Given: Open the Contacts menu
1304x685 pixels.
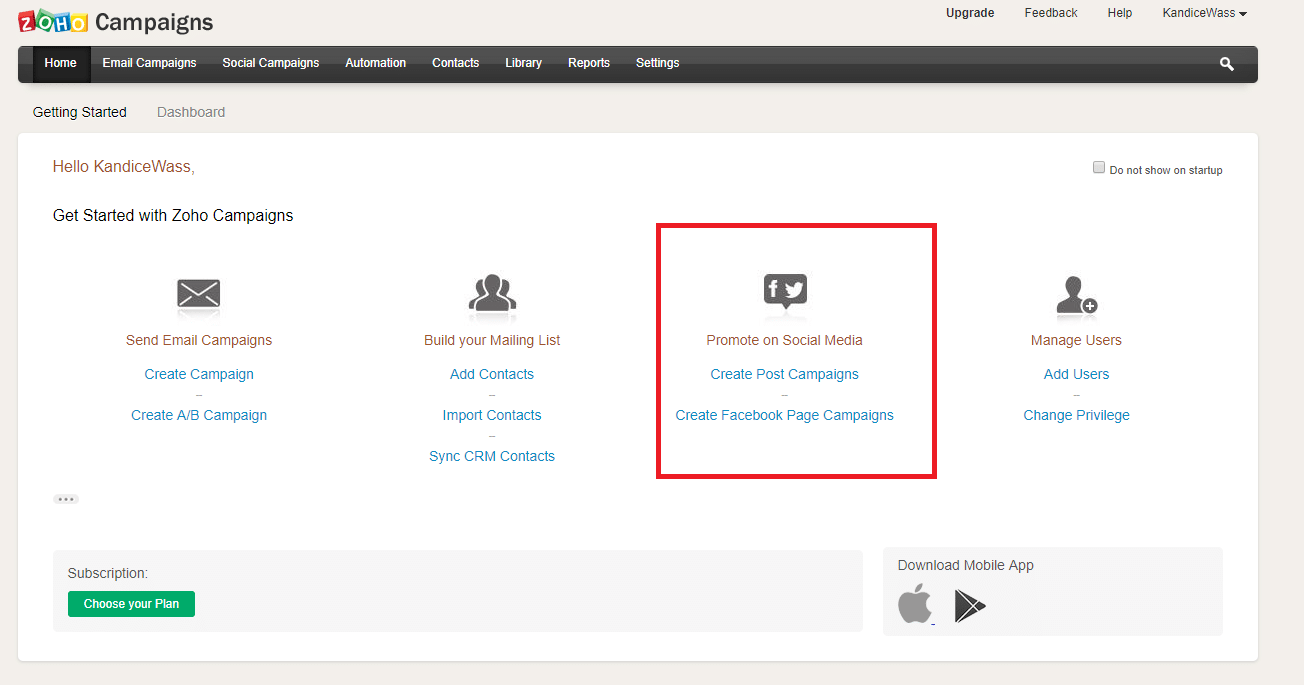Looking at the screenshot, I should pyautogui.click(x=456, y=63).
